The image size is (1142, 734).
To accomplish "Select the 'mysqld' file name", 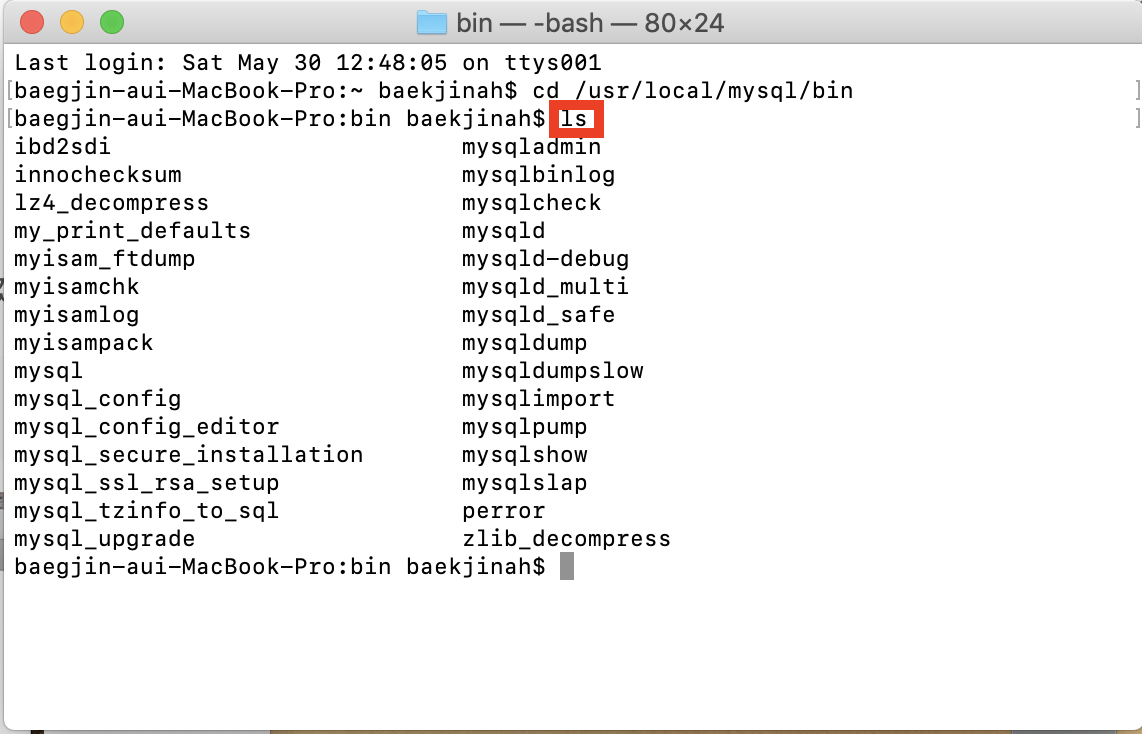I will pyautogui.click(x=504, y=231).
